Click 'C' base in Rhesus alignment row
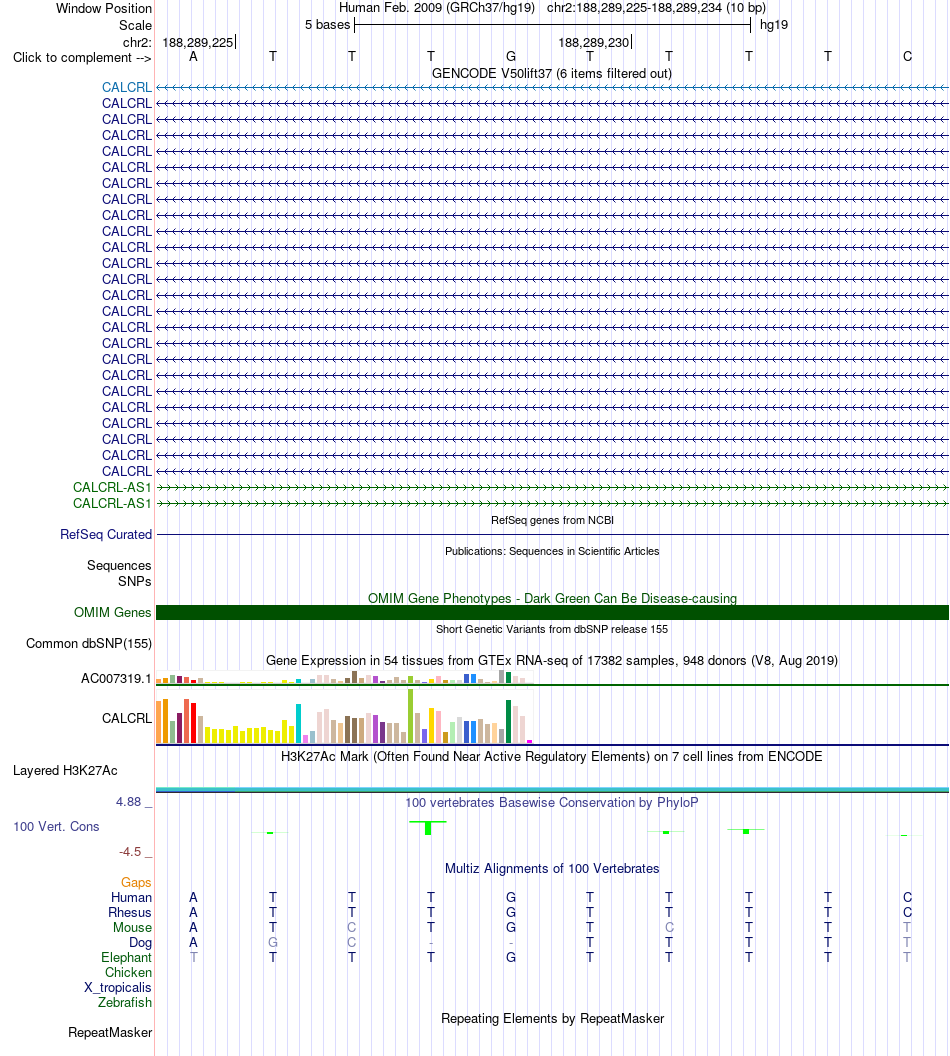 [908, 913]
